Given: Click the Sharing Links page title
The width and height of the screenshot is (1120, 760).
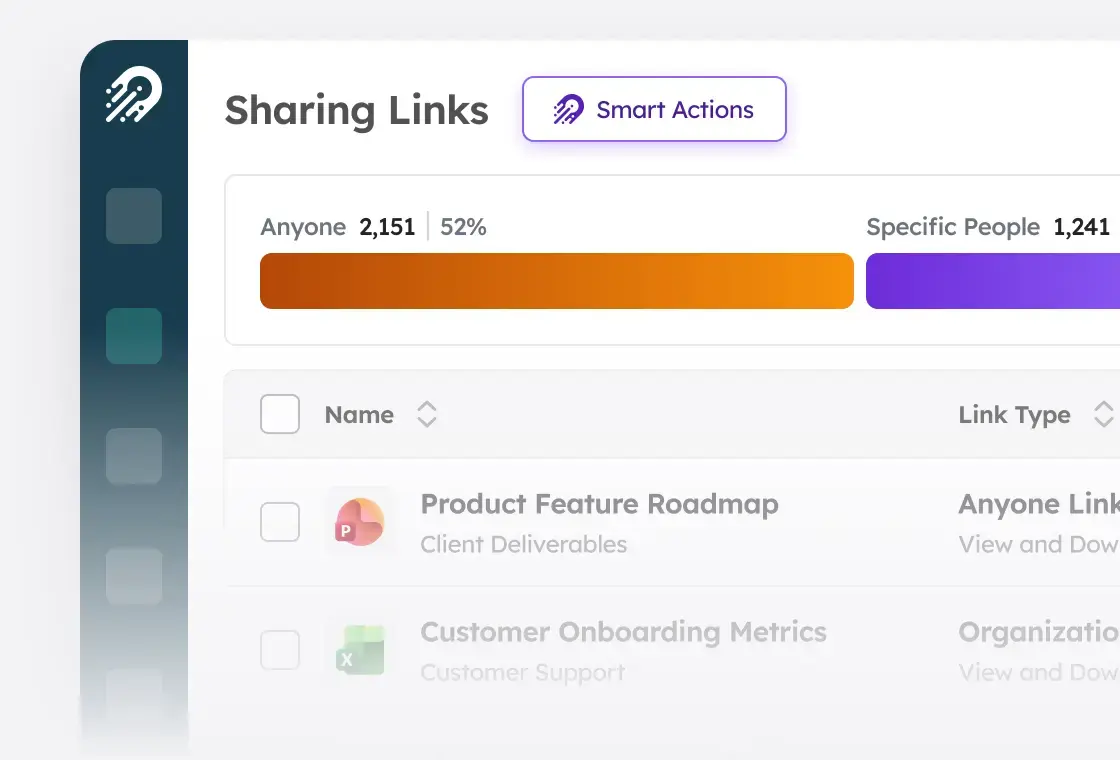Looking at the screenshot, I should [x=356, y=110].
